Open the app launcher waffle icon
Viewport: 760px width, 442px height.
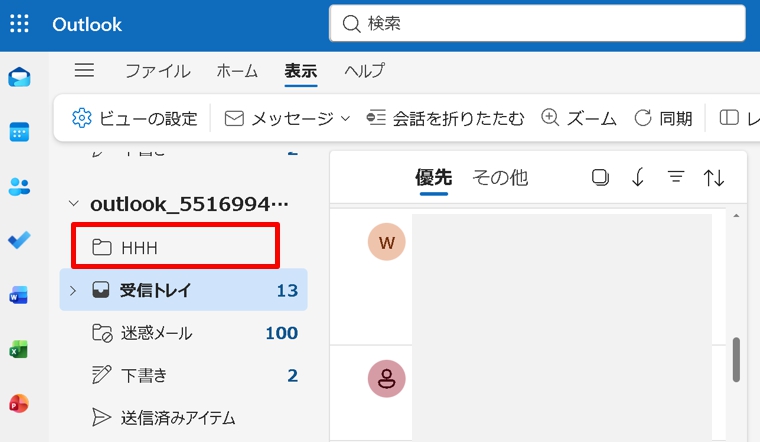coord(19,24)
